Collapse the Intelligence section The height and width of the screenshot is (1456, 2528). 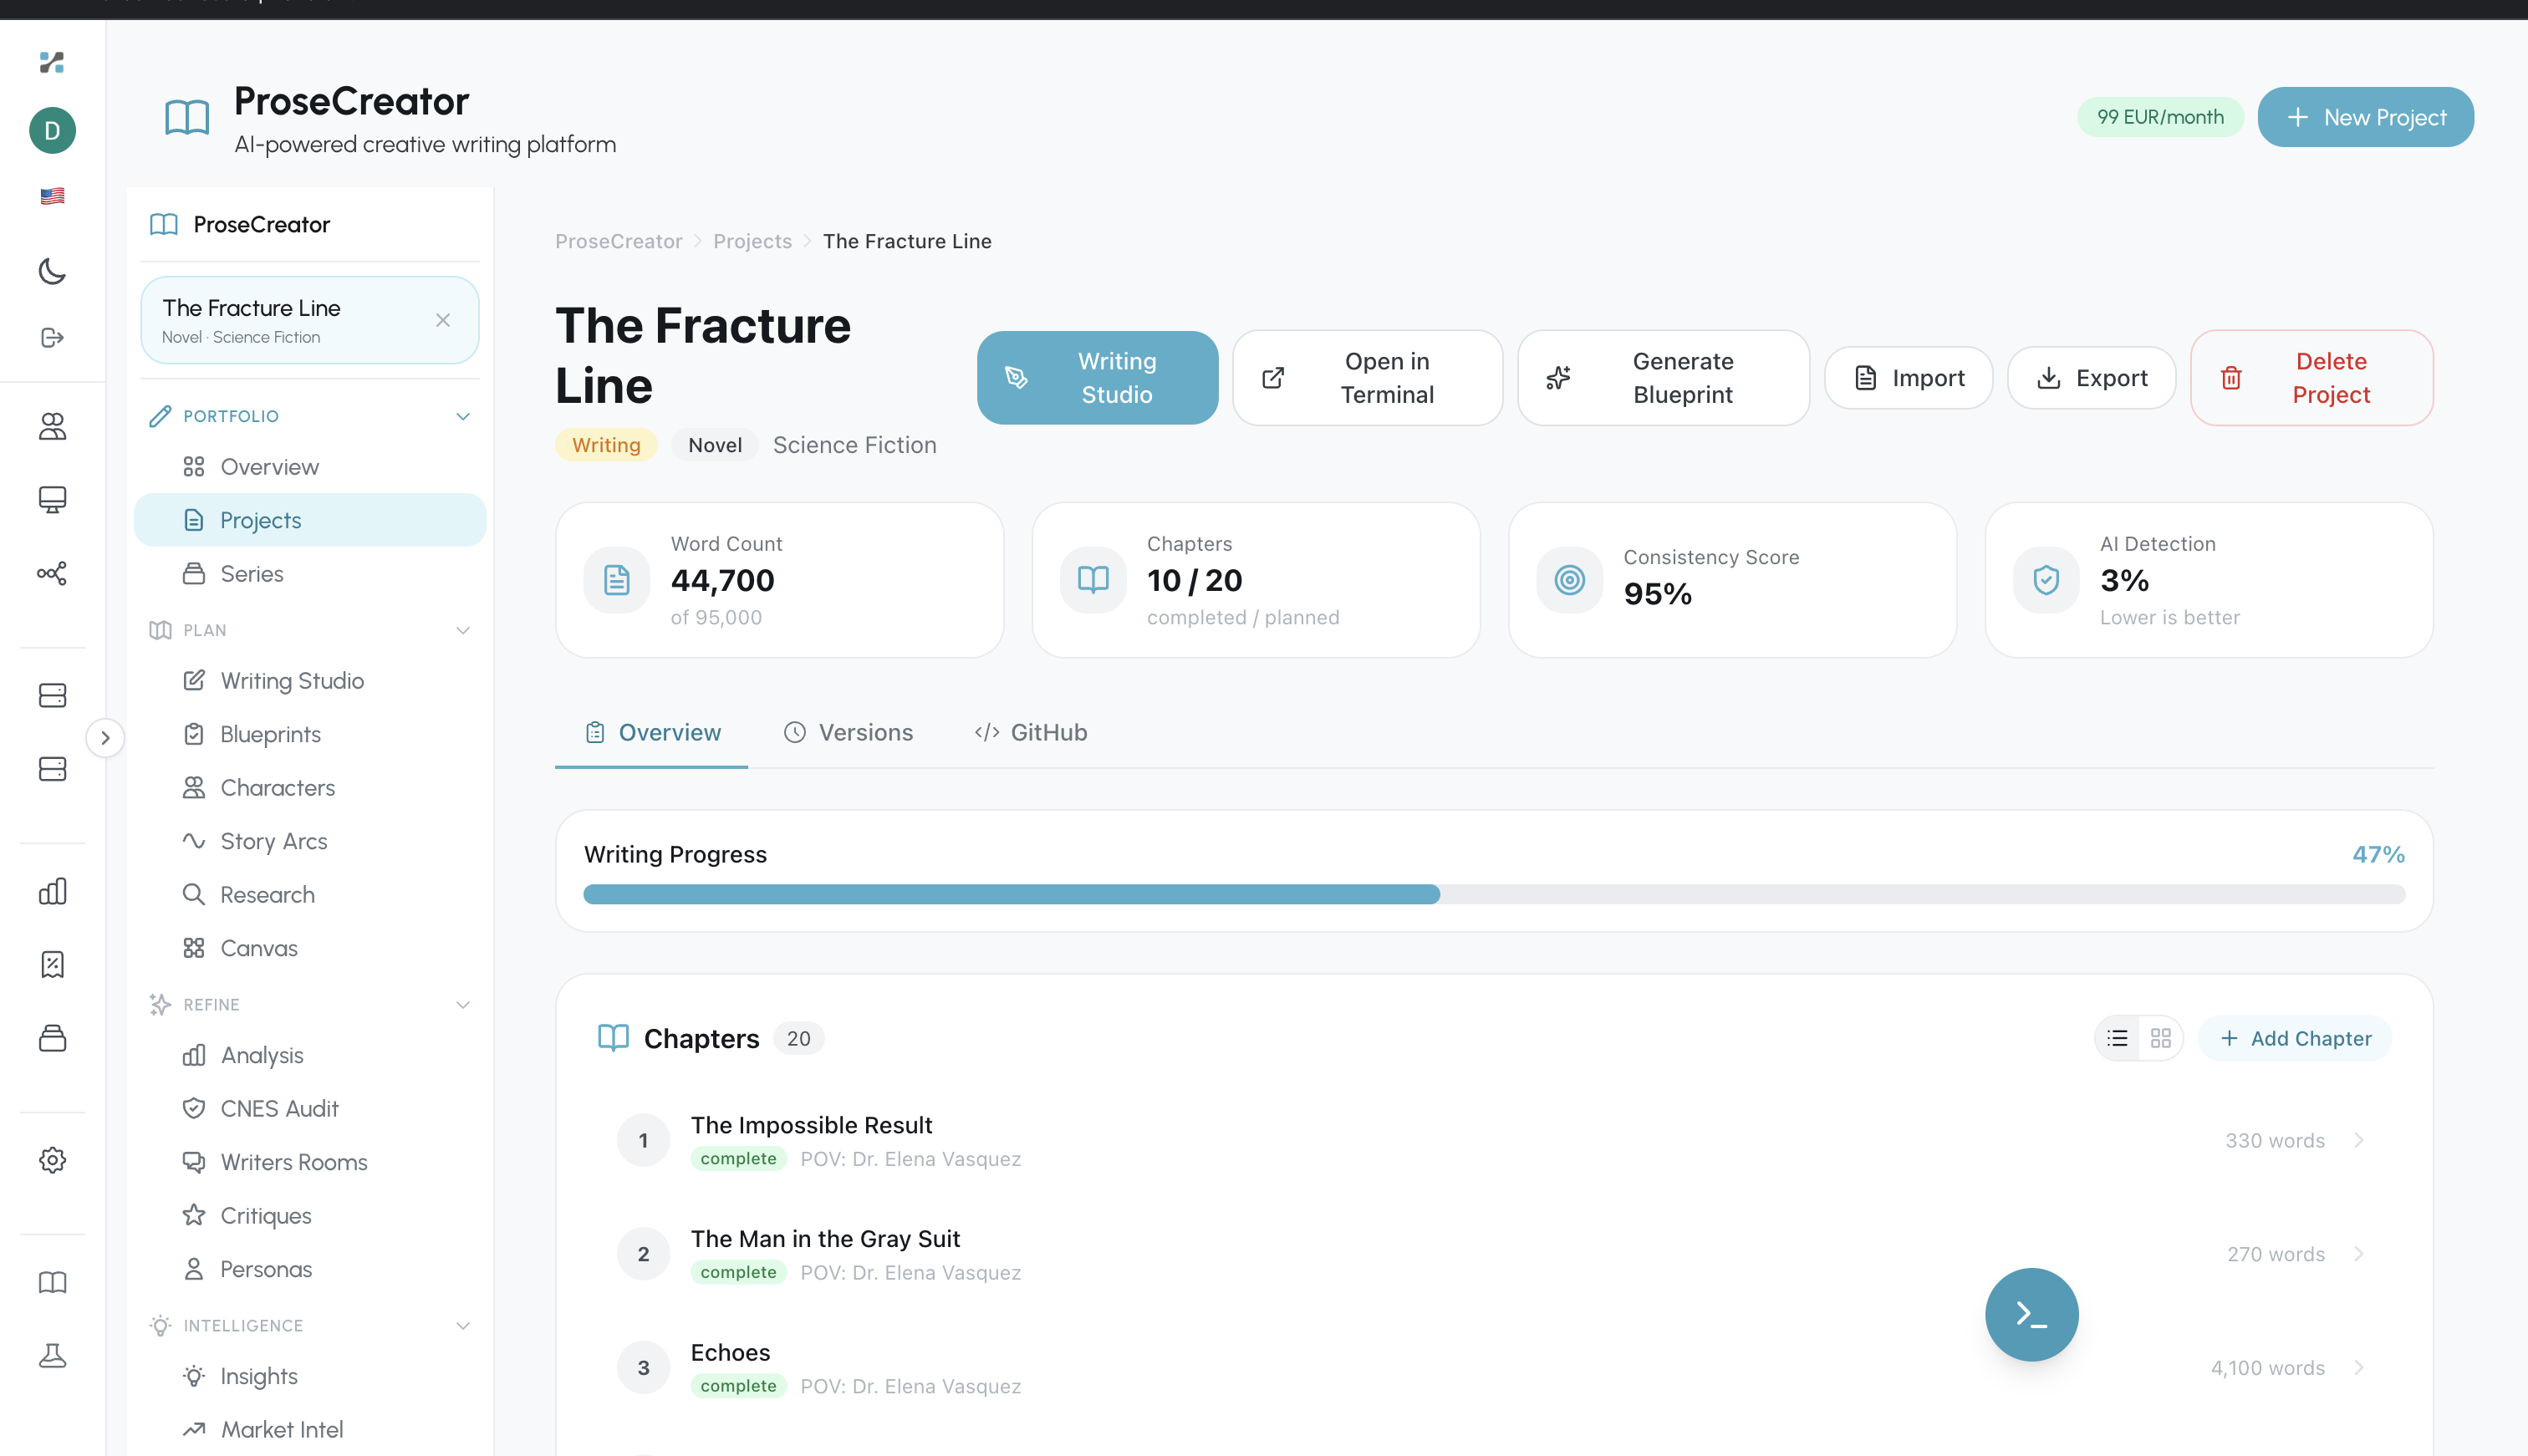pyautogui.click(x=462, y=1325)
